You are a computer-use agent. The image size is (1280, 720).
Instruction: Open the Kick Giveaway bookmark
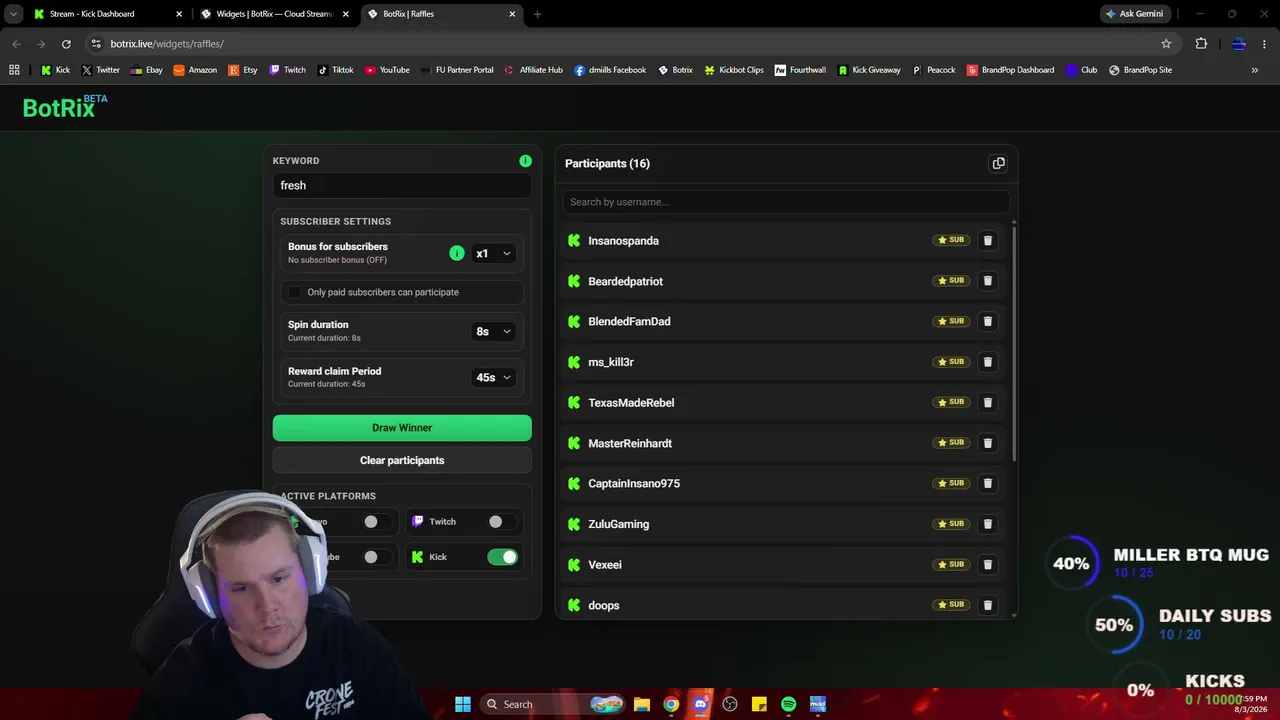point(869,70)
